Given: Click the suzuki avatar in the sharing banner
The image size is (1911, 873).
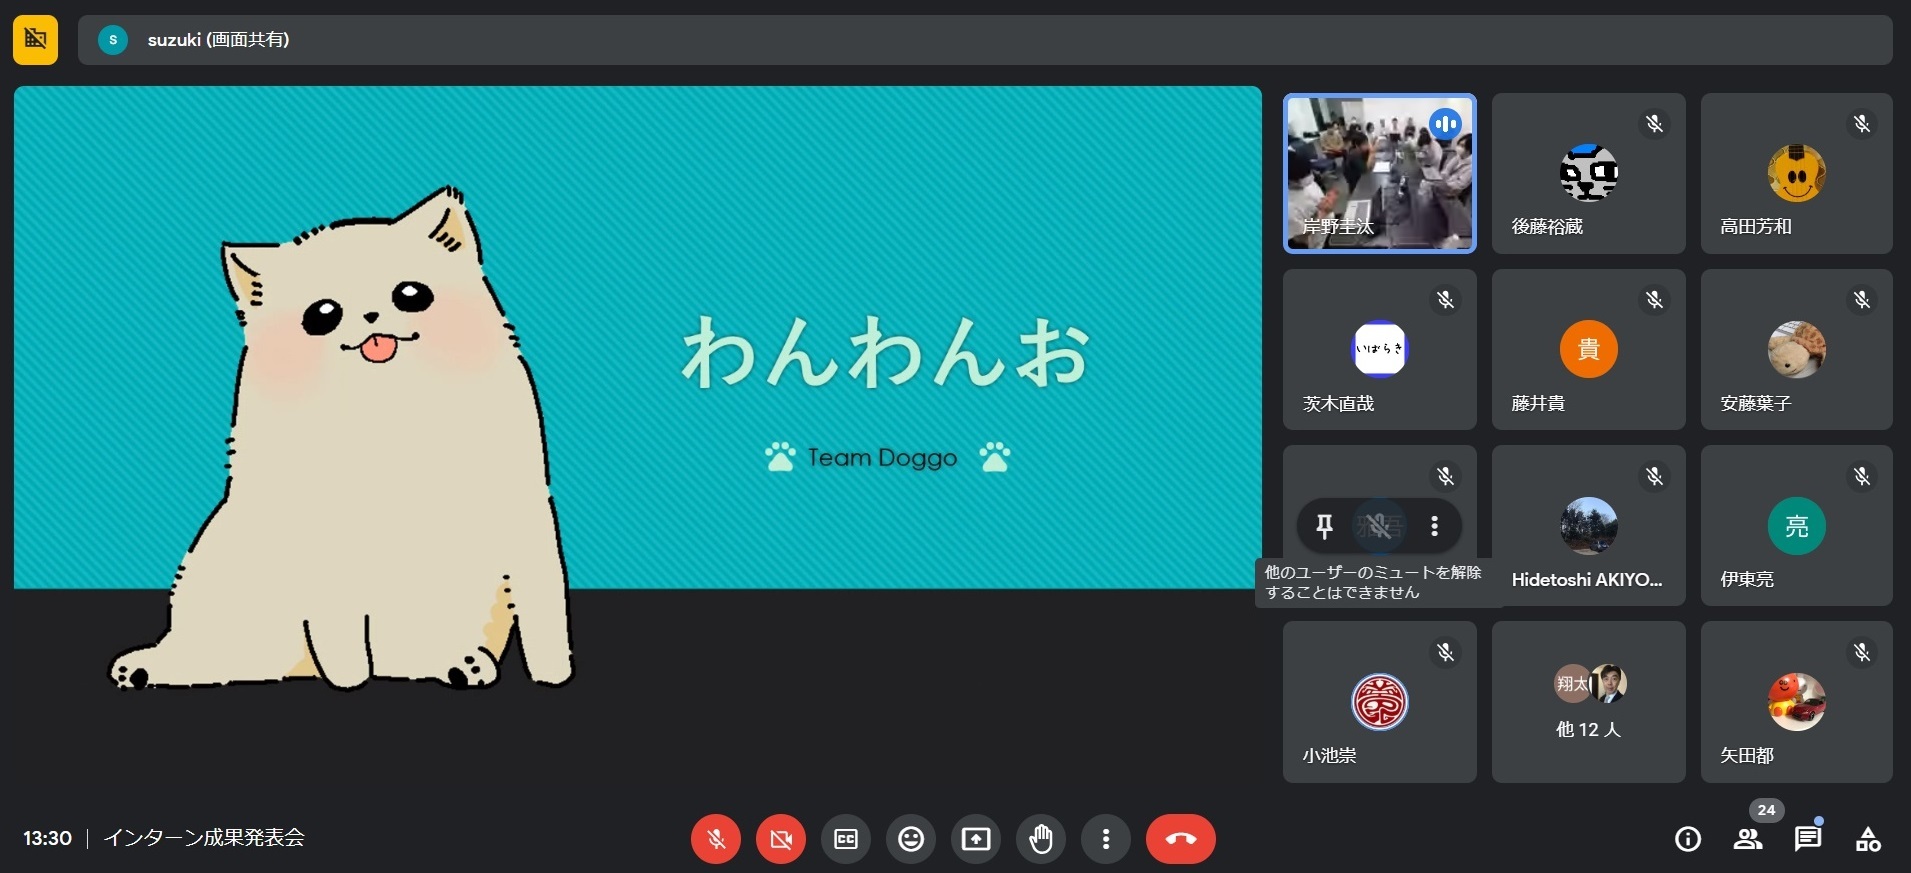Looking at the screenshot, I should [x=113, y=40].
